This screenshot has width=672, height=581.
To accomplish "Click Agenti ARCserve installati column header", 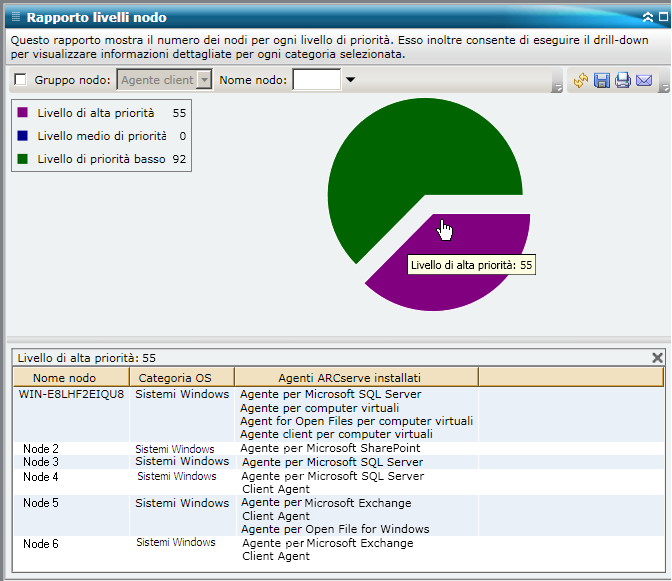I will point(349,378).
